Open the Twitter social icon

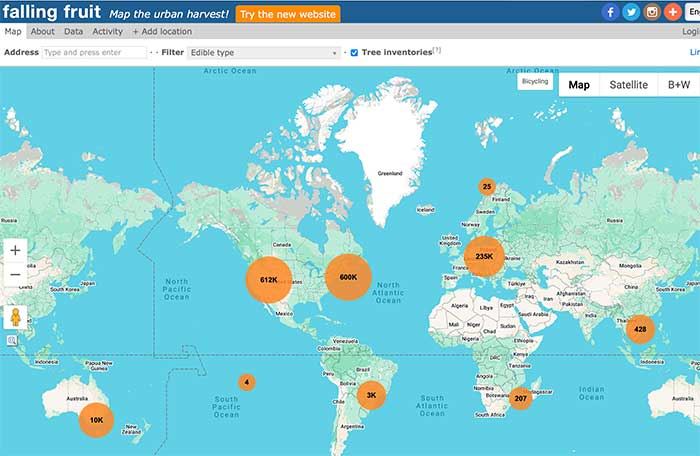coord(631,12)
